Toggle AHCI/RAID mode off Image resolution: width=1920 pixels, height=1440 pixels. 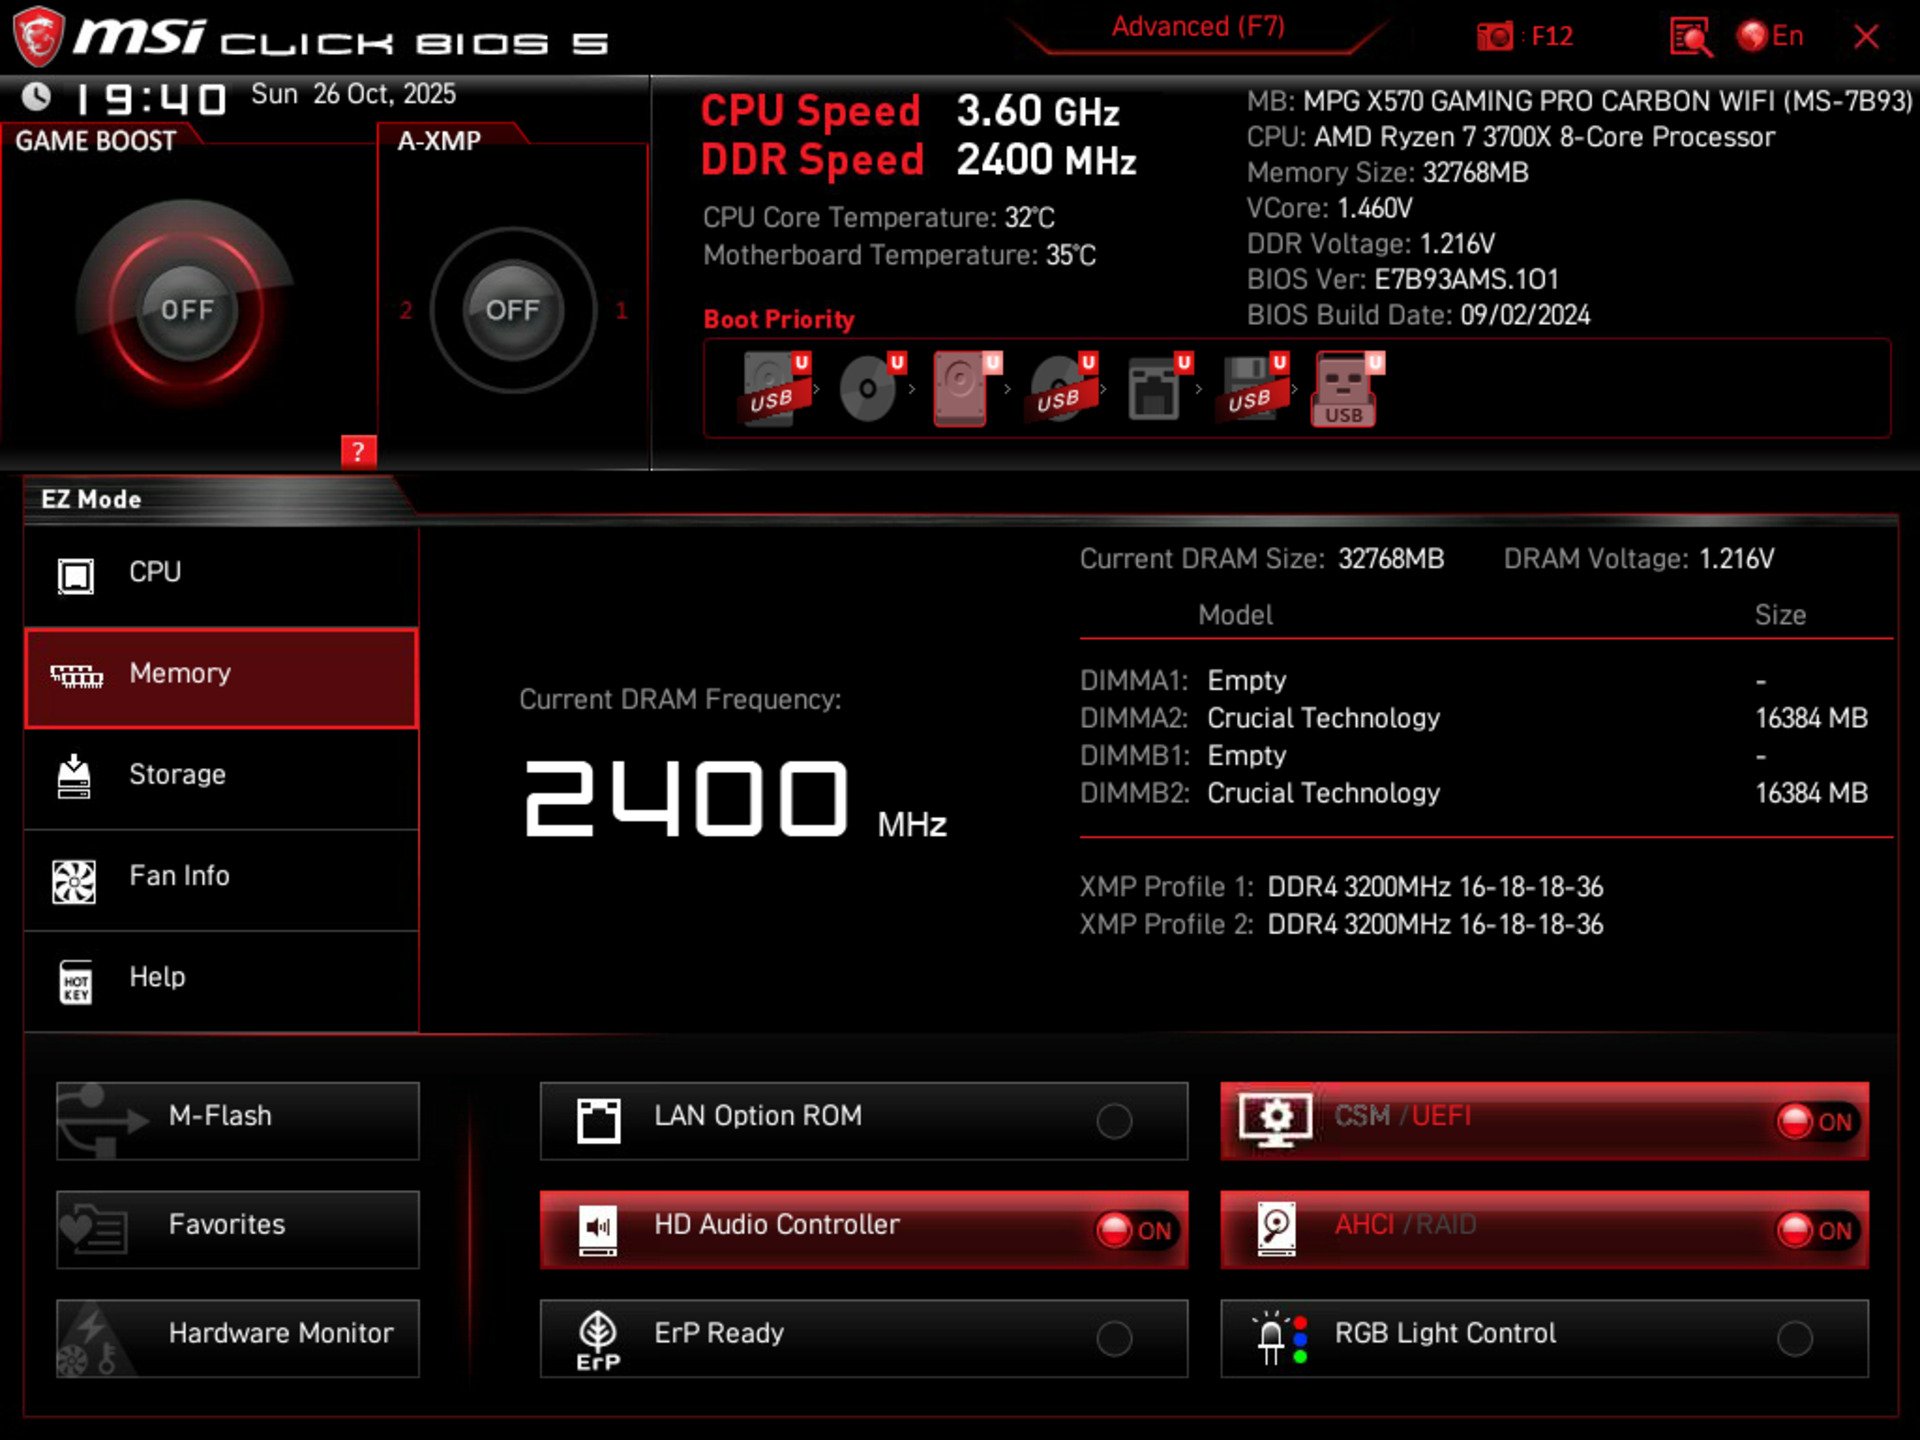1817,1231
